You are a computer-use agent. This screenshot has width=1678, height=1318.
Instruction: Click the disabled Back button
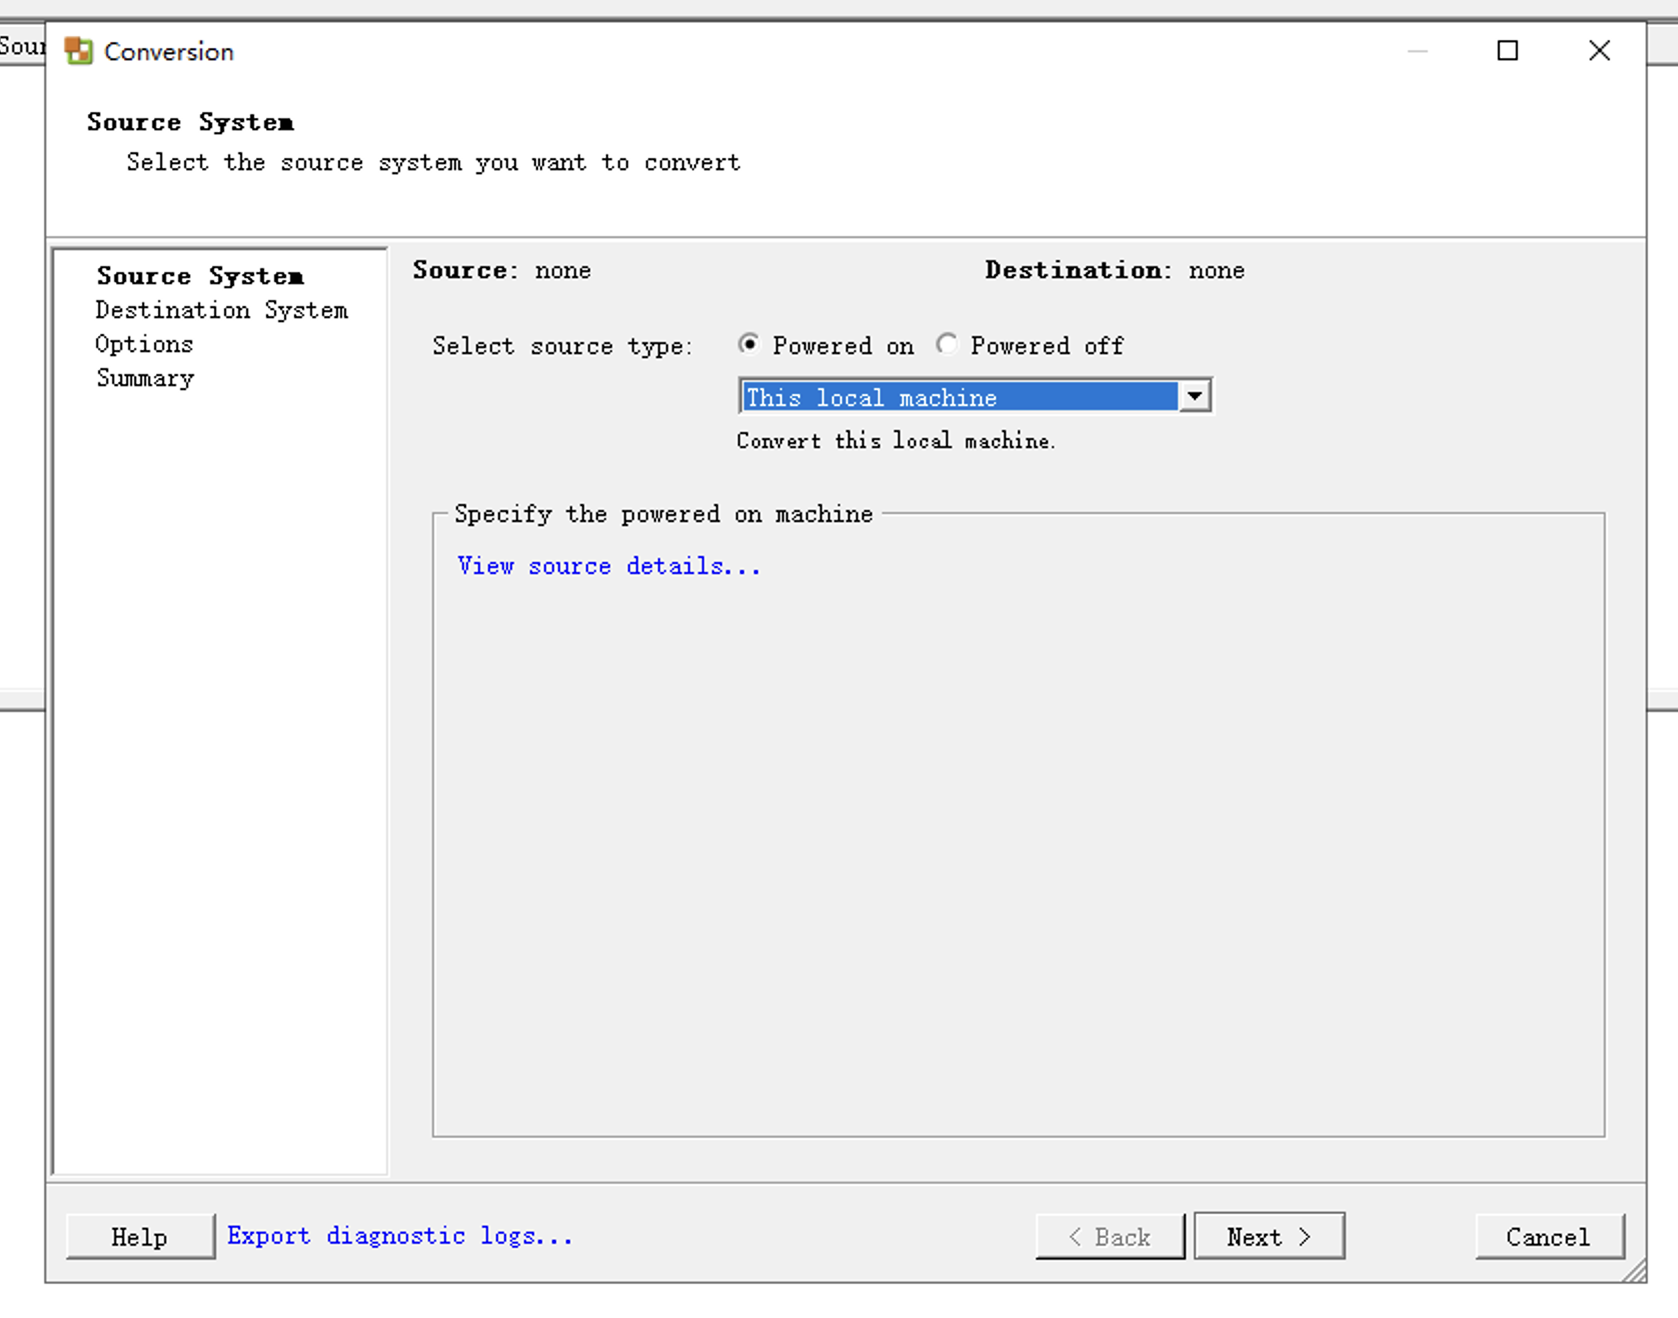[x=1110, y=1236]
